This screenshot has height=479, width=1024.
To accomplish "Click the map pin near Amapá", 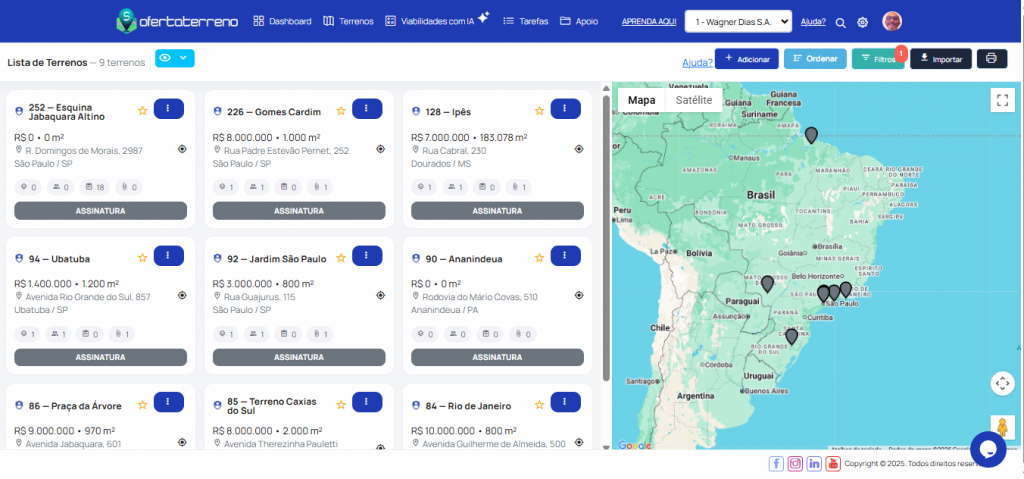I will pos(811,135).
